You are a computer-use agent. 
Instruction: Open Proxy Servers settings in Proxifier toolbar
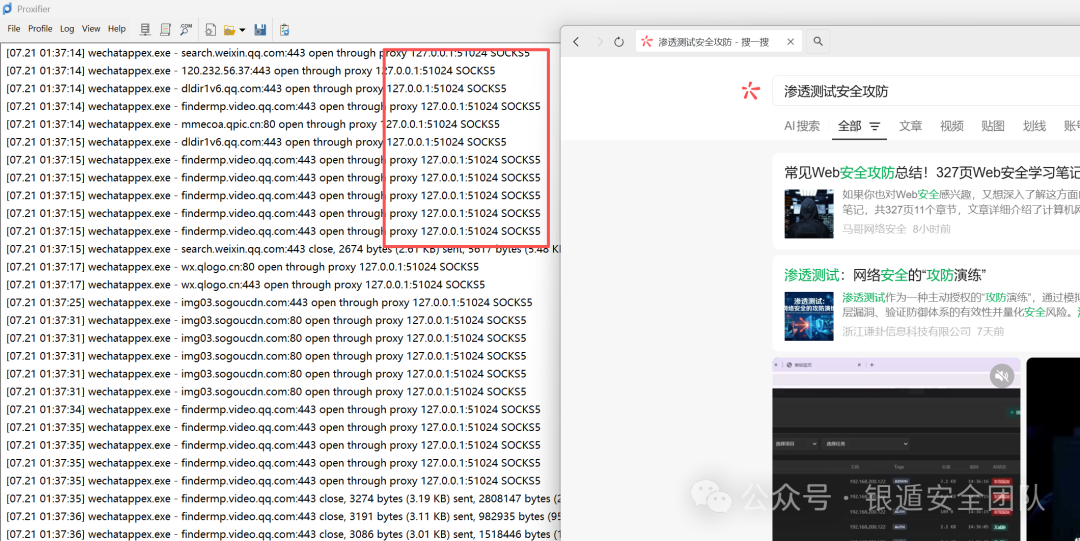(145, 30)
